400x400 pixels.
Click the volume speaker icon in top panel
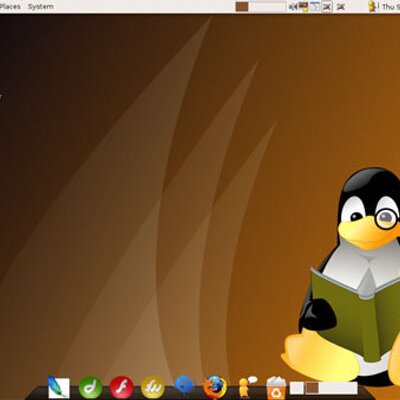293,6
